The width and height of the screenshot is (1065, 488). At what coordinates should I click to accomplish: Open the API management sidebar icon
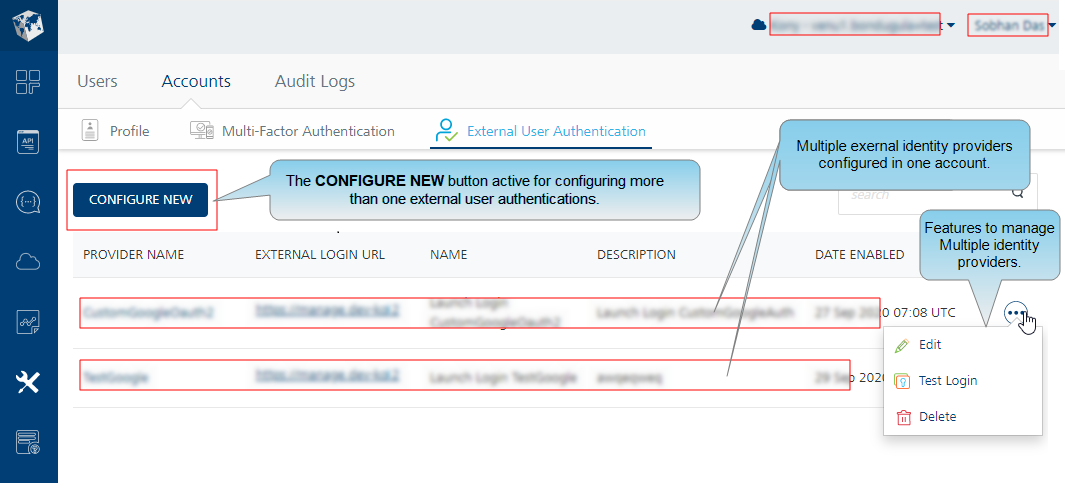coord(29,141)
